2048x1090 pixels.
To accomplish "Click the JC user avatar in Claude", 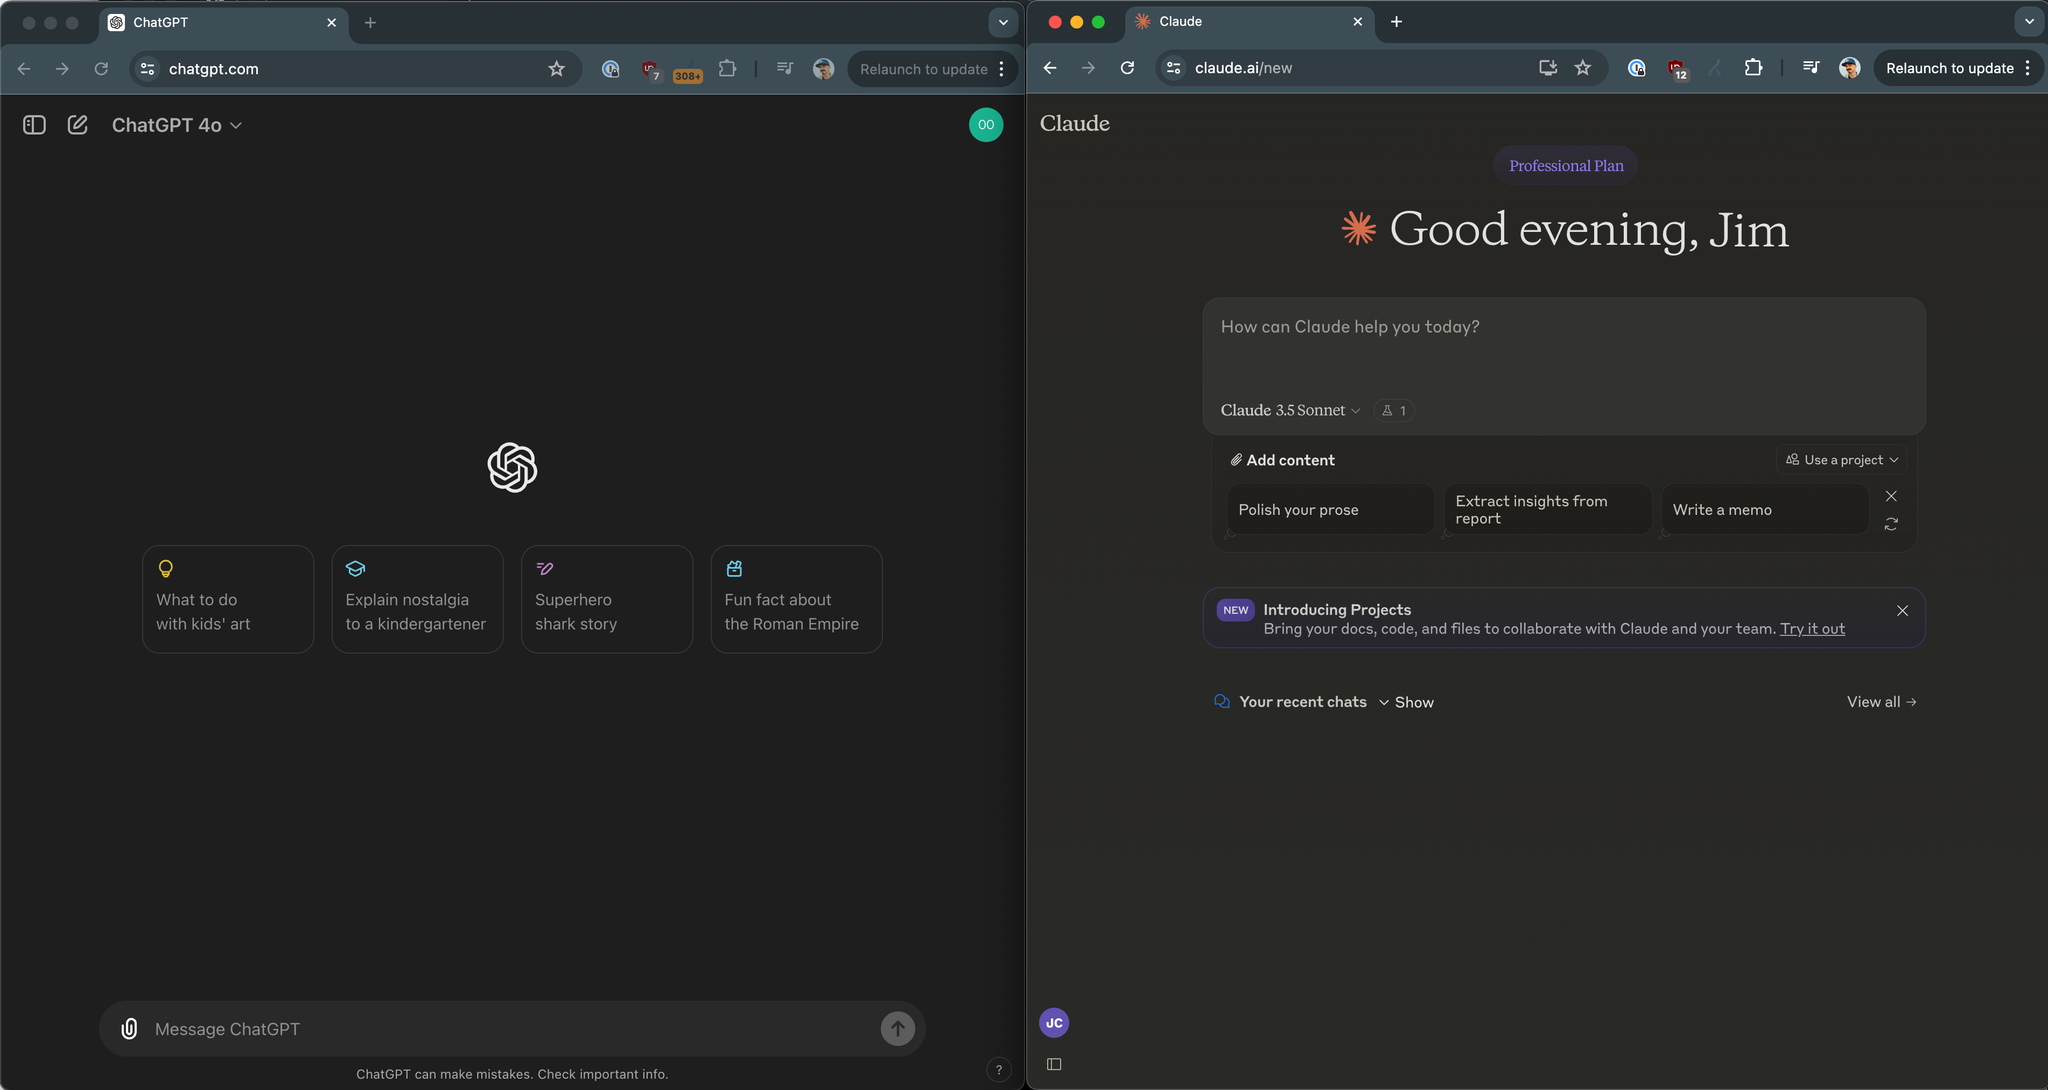I will coord(1053,1023).
